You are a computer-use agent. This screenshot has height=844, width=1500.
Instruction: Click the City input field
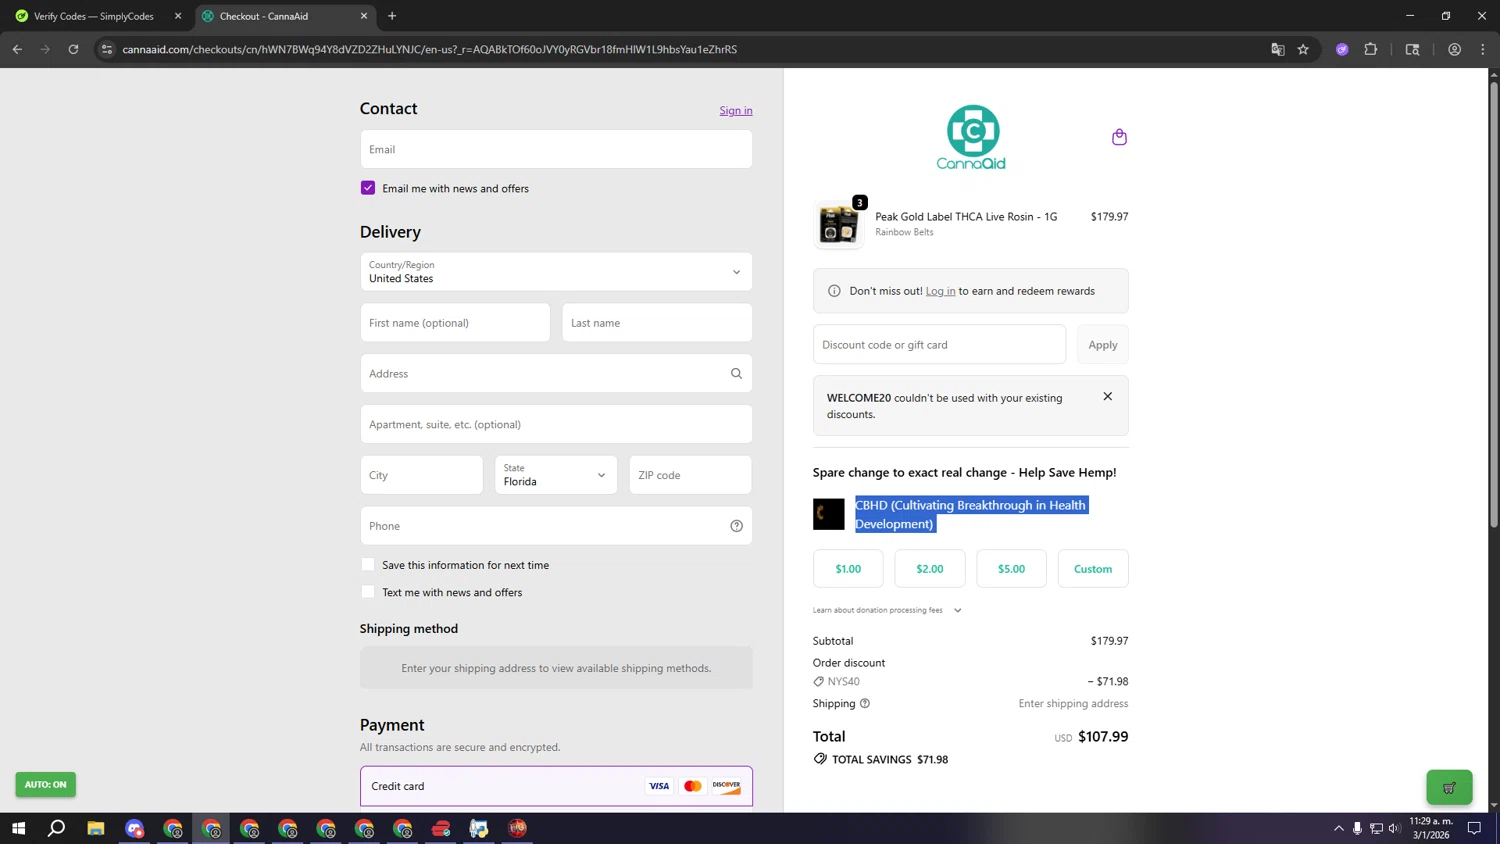(x=422, y=475)
